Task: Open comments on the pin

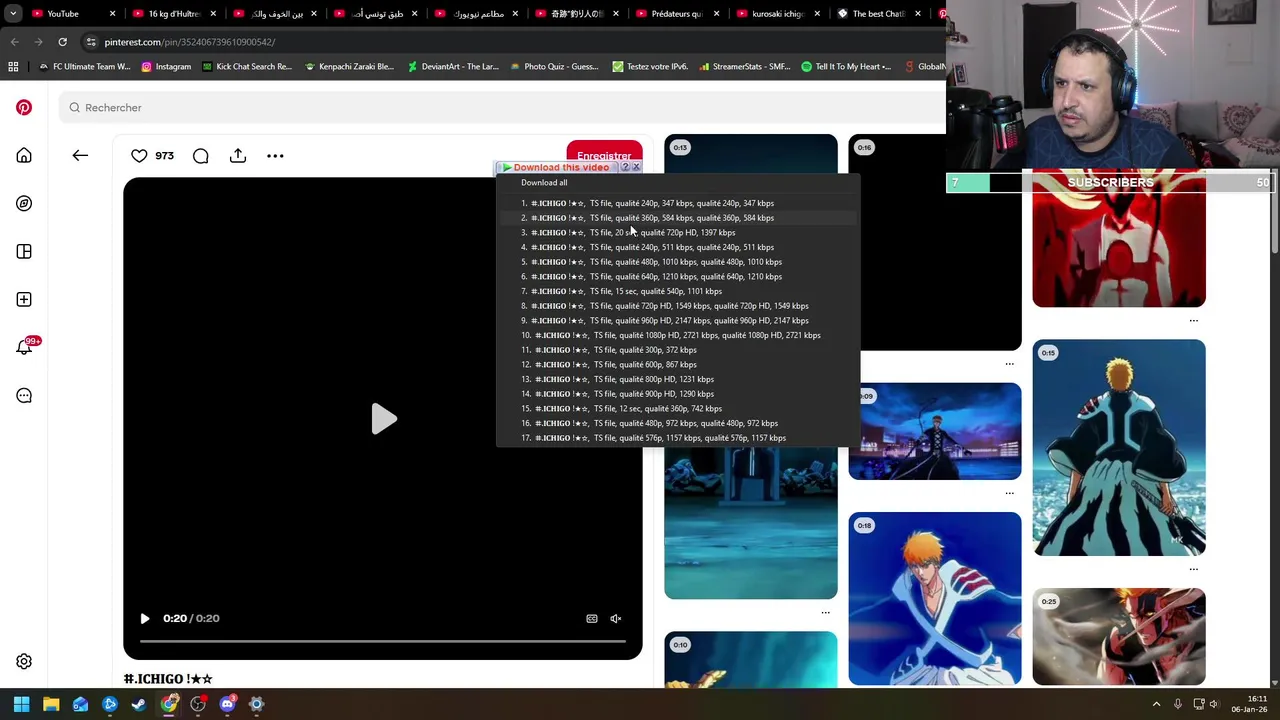Action: pyautogui.click(x=200, y=155)
